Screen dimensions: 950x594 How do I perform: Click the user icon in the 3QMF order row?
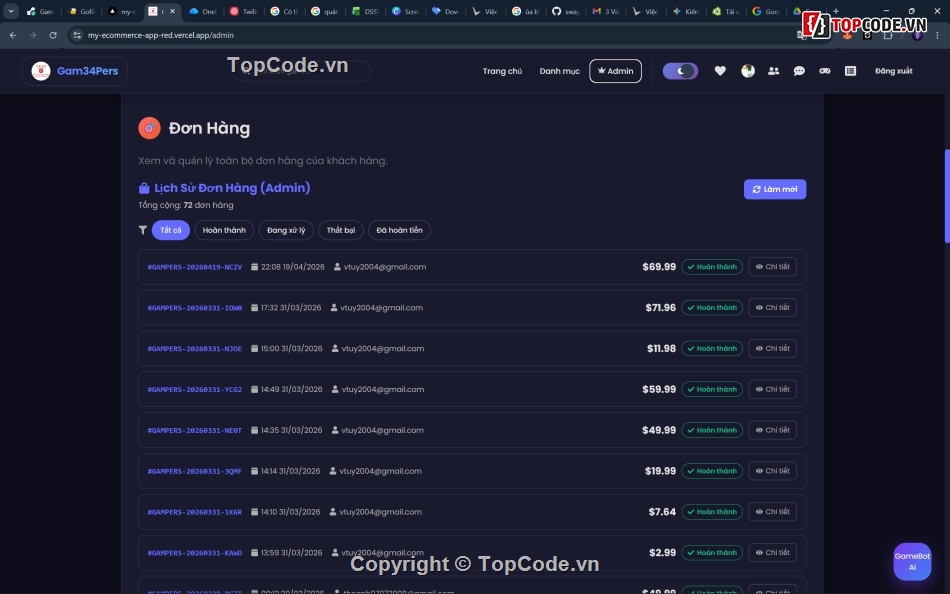tap(333, 471)
